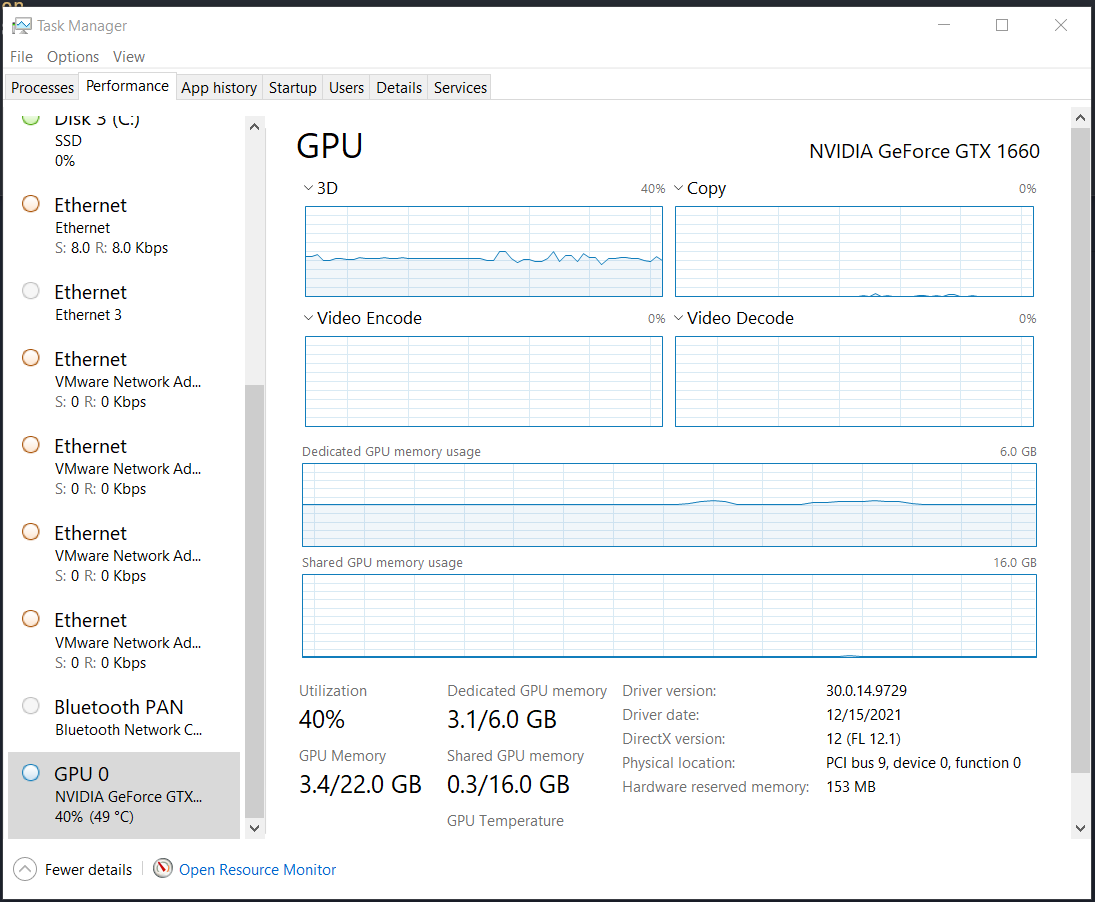The height and width of the screenshot is (902, 1095).
Task: Switch to the Details tab
Action: pyautogui.click(x=399, y=87)
